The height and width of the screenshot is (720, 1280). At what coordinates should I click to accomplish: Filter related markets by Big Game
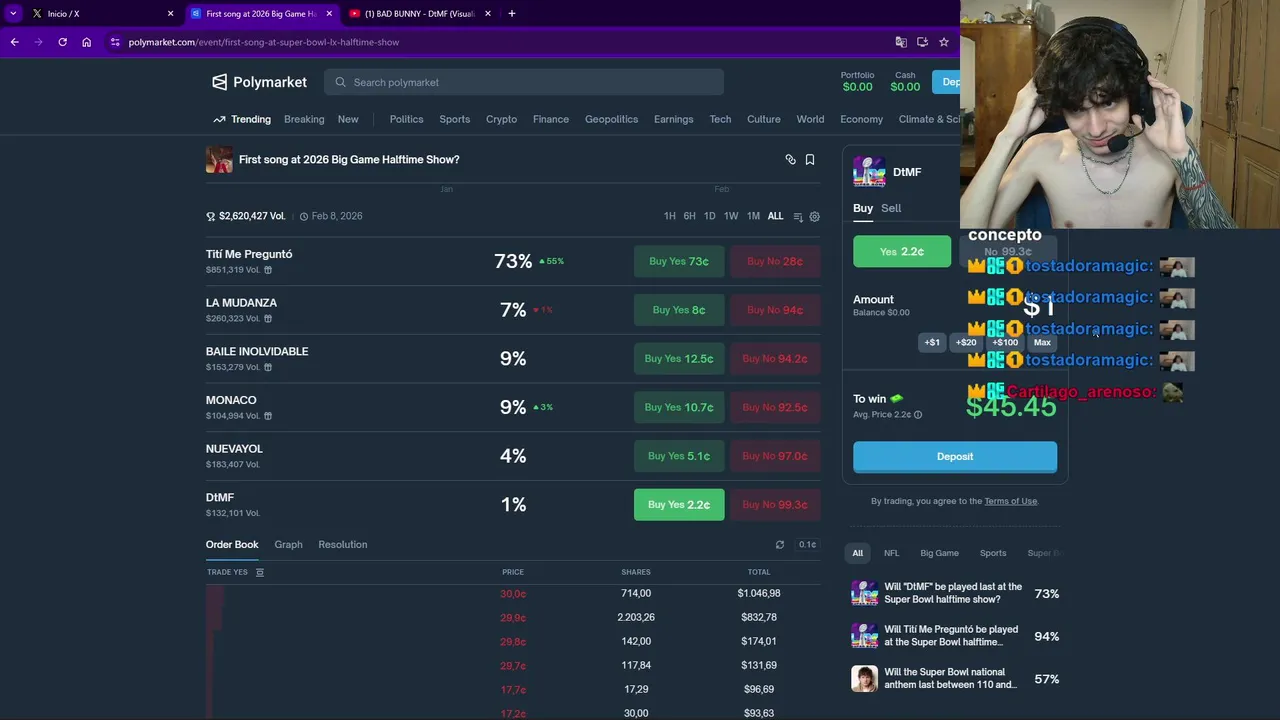(939, 553)
